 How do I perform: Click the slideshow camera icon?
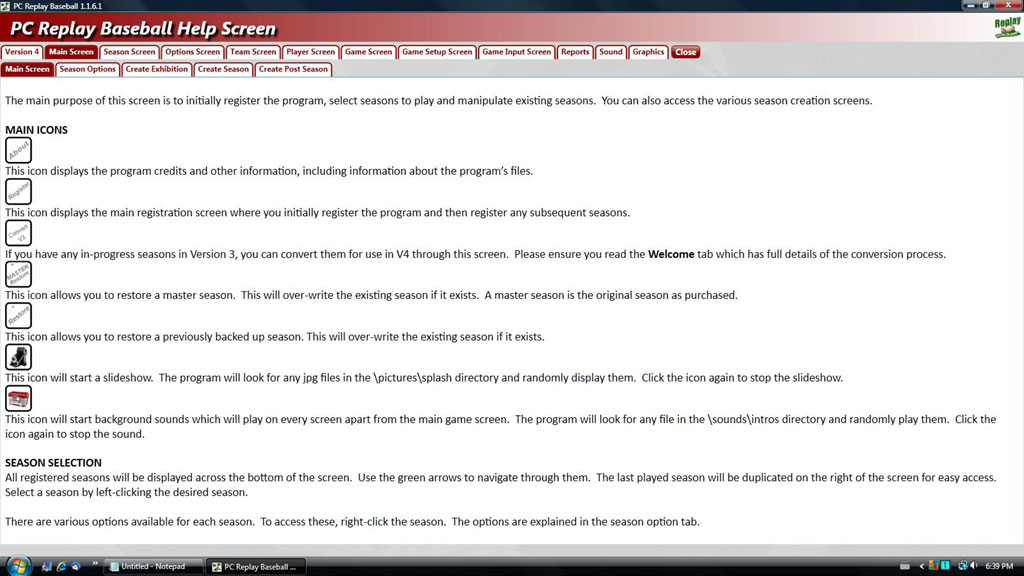(18, 357)
